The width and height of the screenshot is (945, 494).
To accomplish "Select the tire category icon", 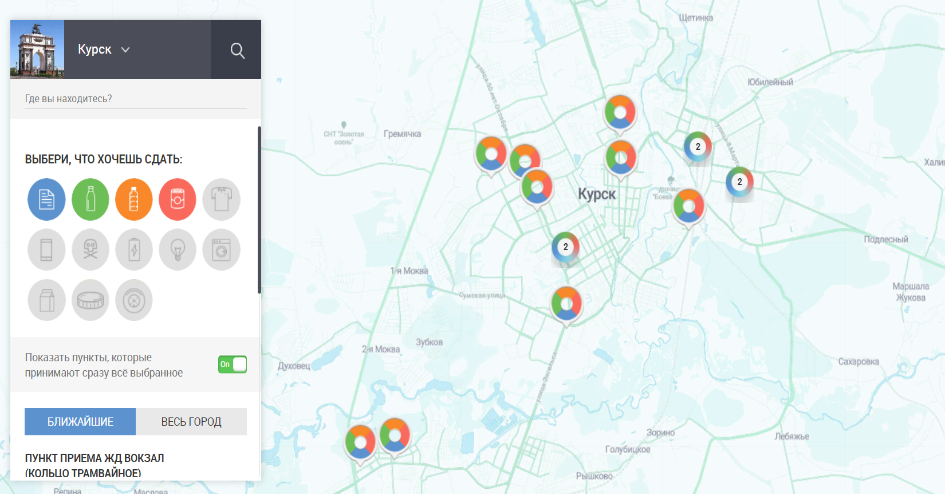I will [x=134, y=300].
